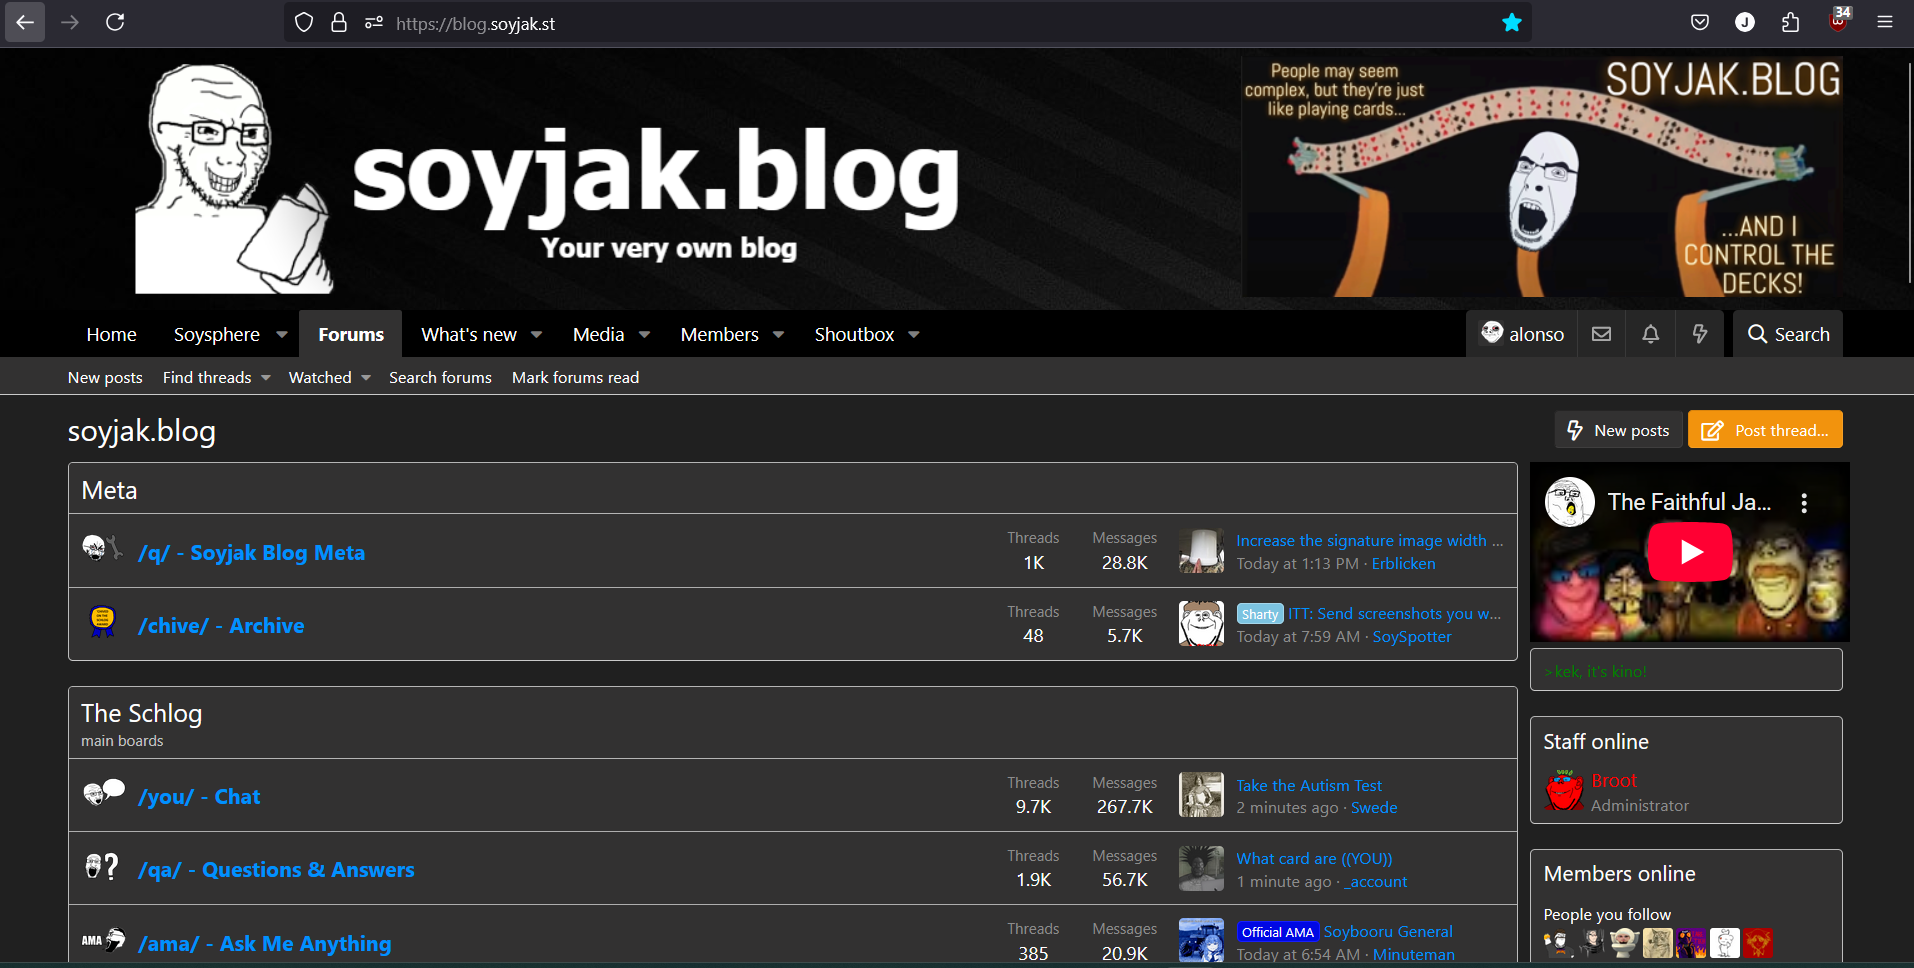The height and width of the screenshot is (968, 1914).
Task: Open 'What card are ((YOU))' thread
Action: click(1314, 859)
